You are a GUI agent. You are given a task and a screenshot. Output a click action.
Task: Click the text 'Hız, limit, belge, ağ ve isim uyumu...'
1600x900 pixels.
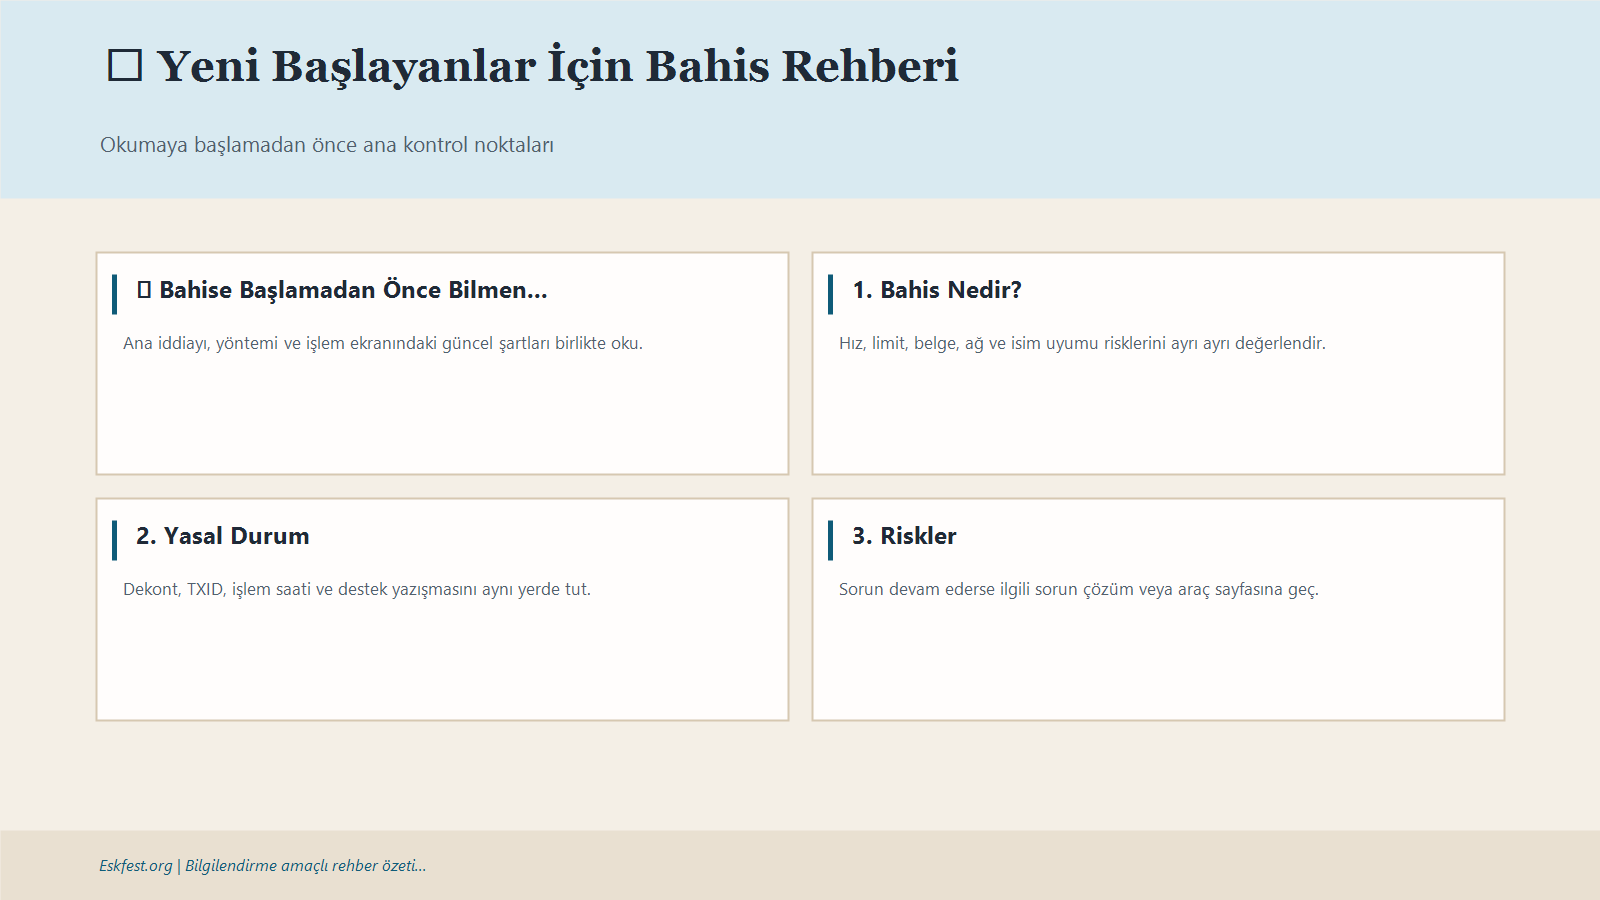tap(1082, 343)
